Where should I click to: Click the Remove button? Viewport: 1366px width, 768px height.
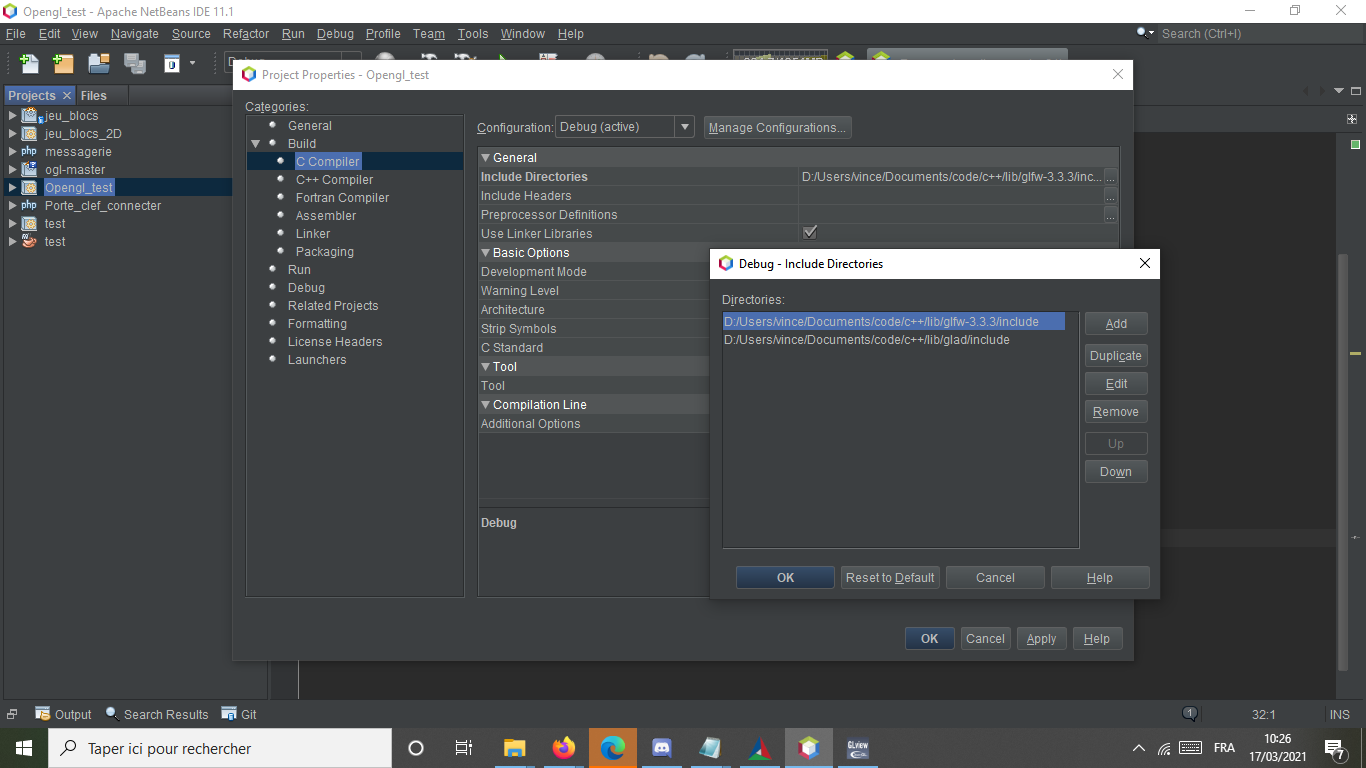[x=1116, y=412]
